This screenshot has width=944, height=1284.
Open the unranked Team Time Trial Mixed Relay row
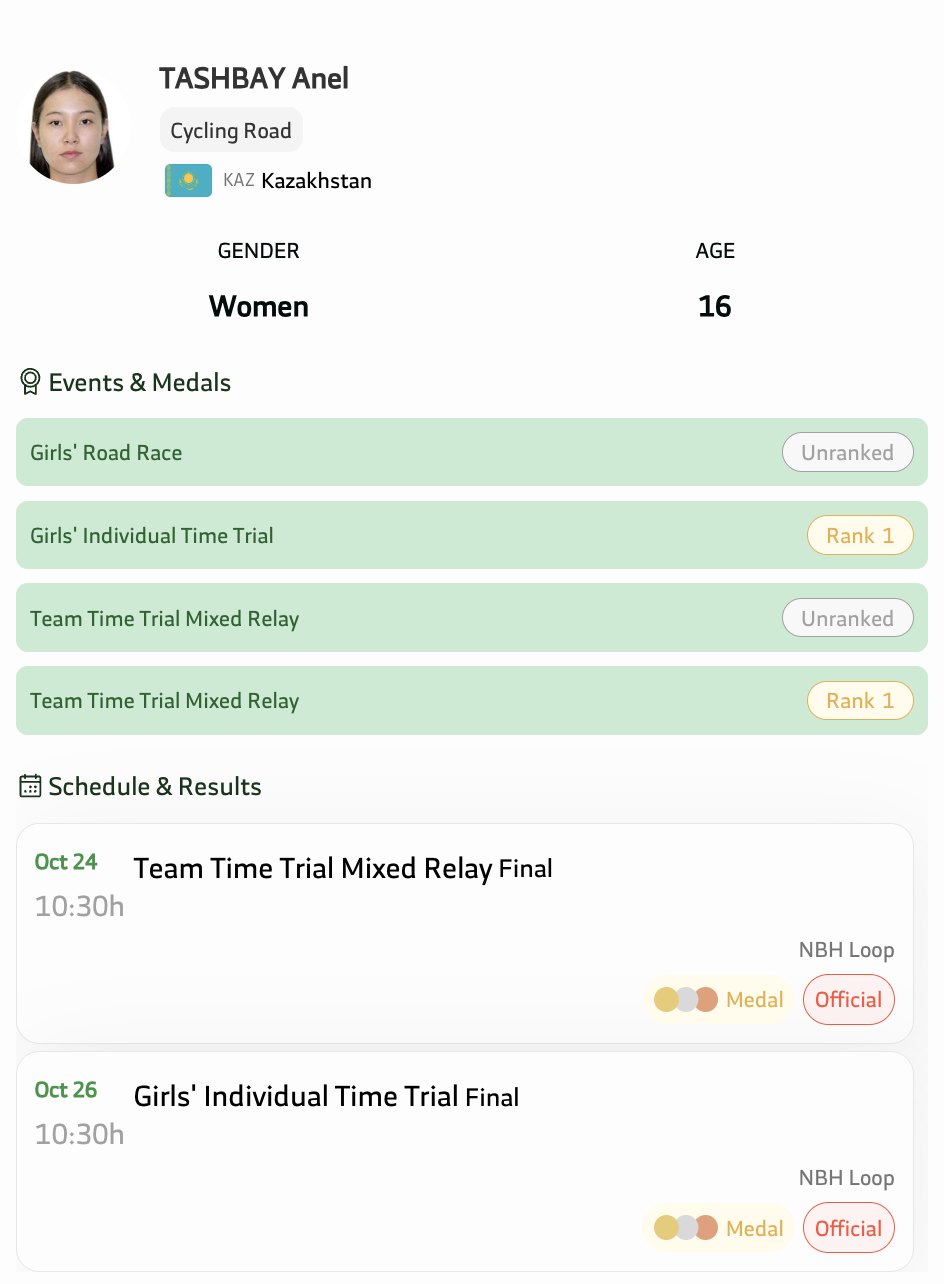400,618
